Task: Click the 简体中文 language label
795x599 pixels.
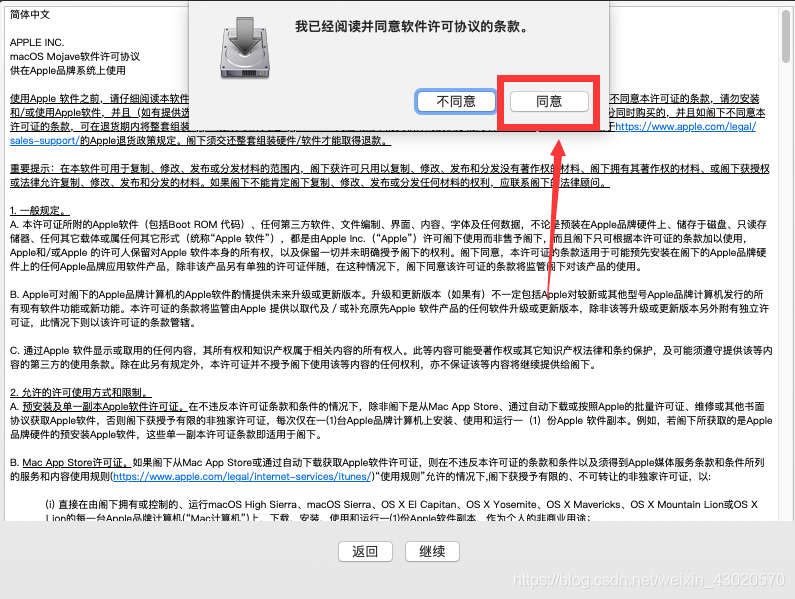Action: 30,15
